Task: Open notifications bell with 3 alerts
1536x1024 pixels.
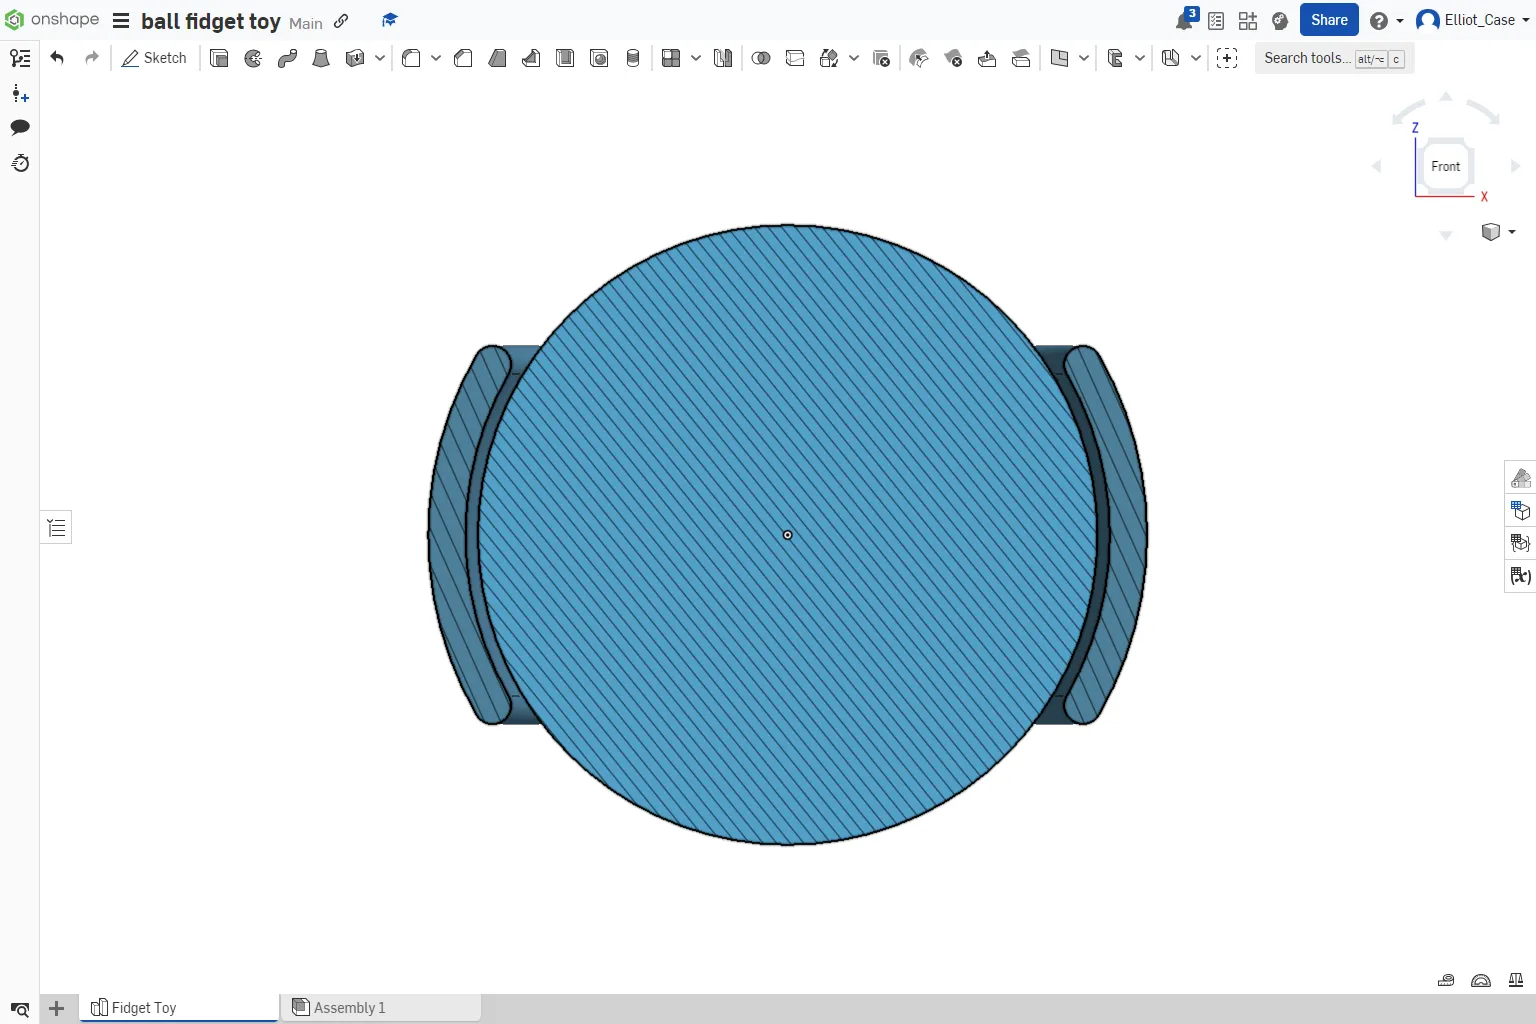Action: [1186, 19]
